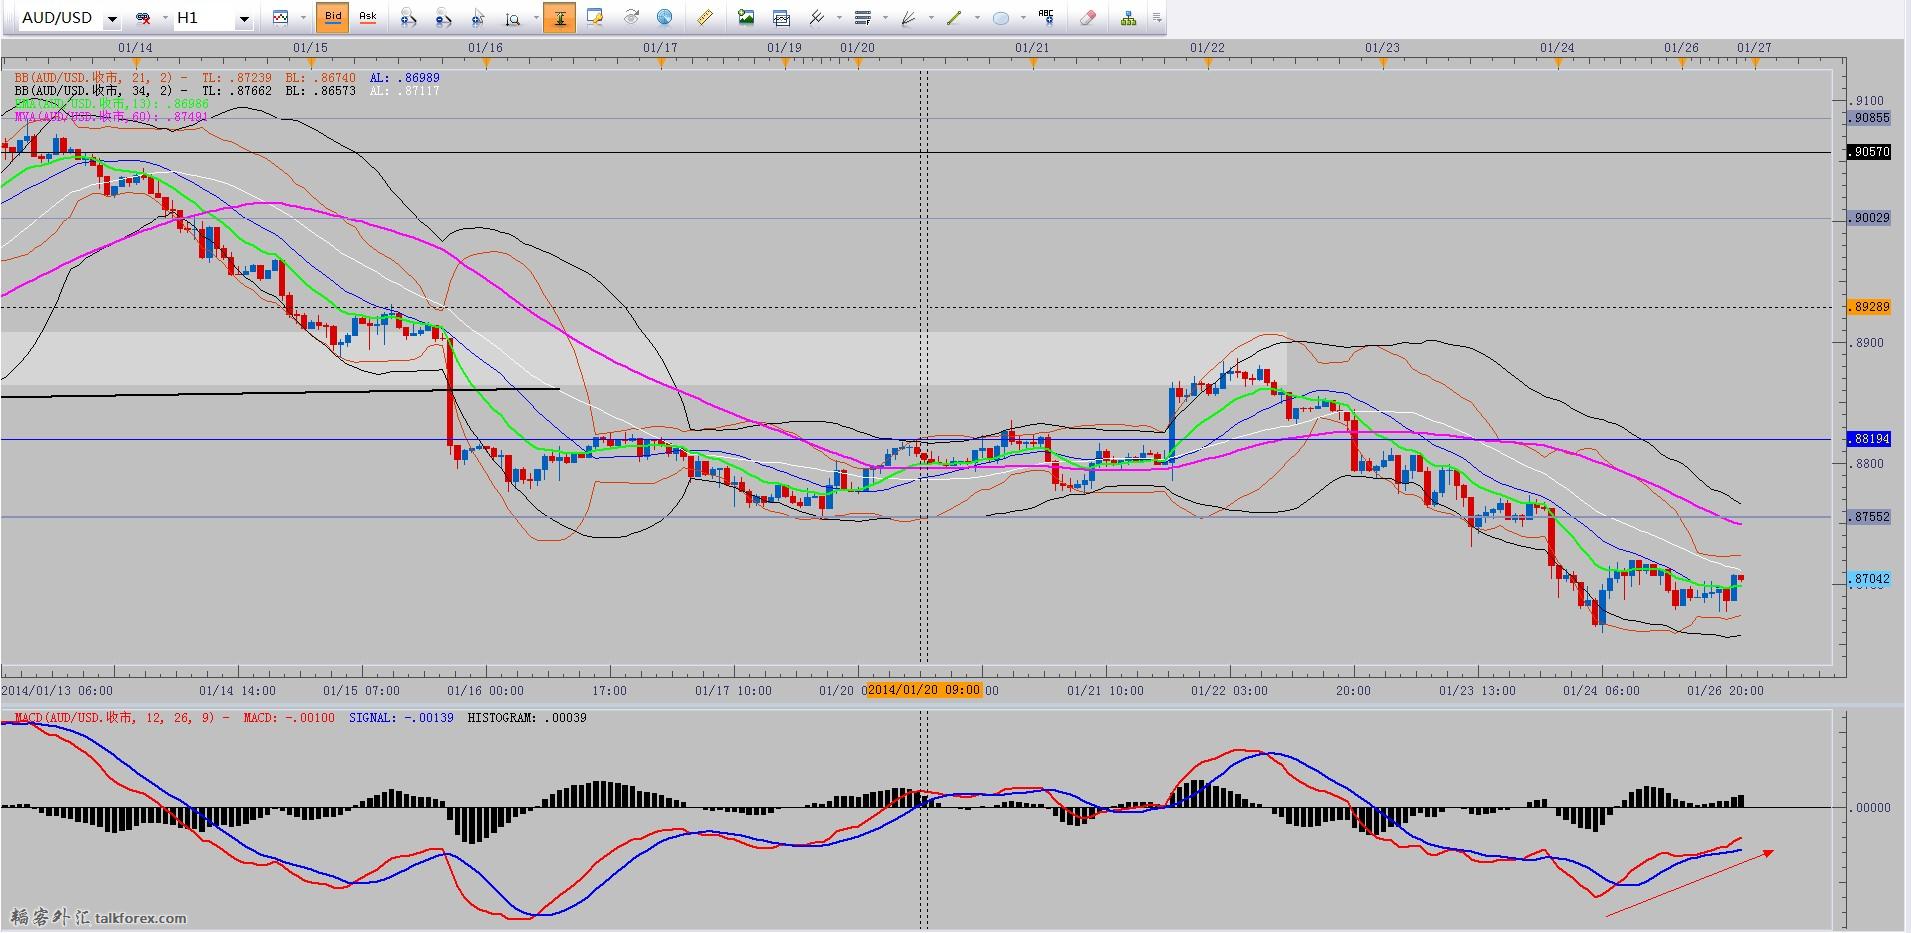Viewport: 1911px width, 933px height.
Task: Click the .90570 price label
Action: (x=1869, y=152)
